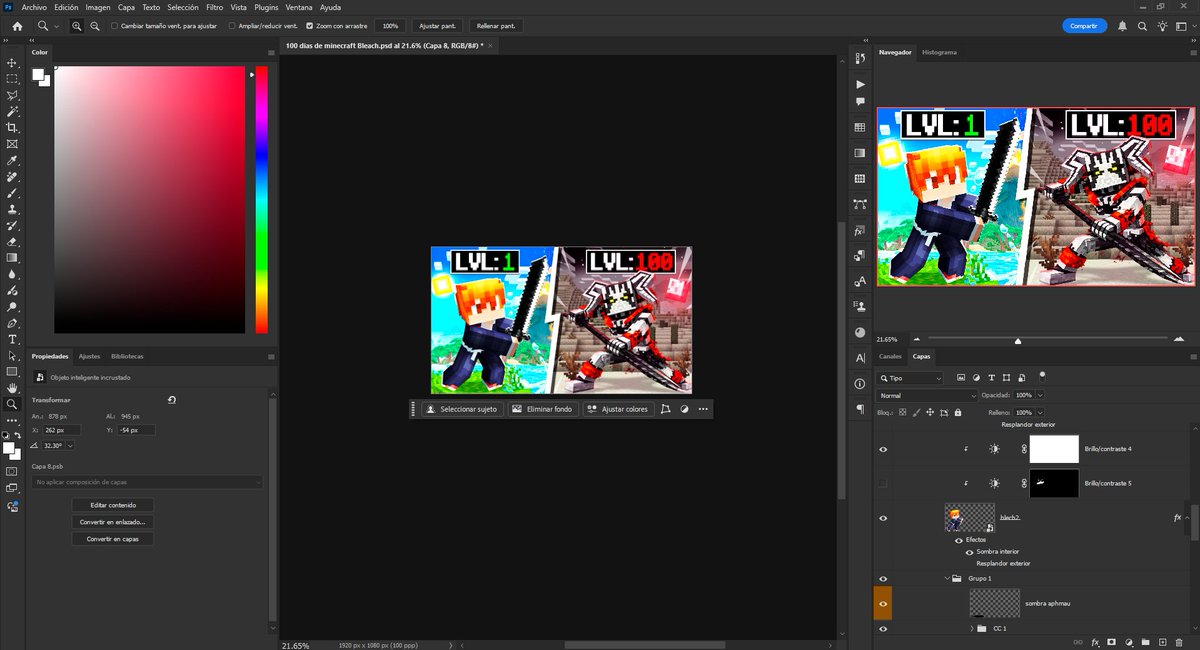Expand the CC 1 group
Image resolution: width=1200 pixels, height=650 pixels.
[x=972, y=628]
